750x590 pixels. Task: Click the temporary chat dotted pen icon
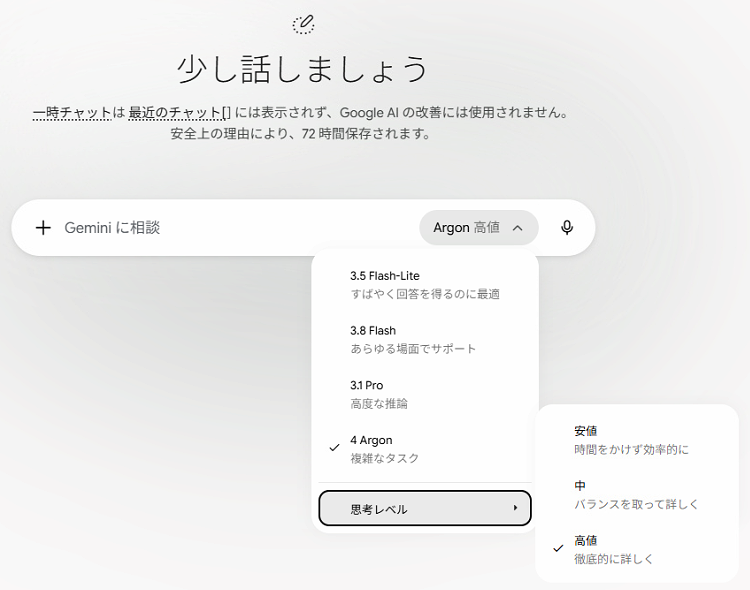pos(303,24)
